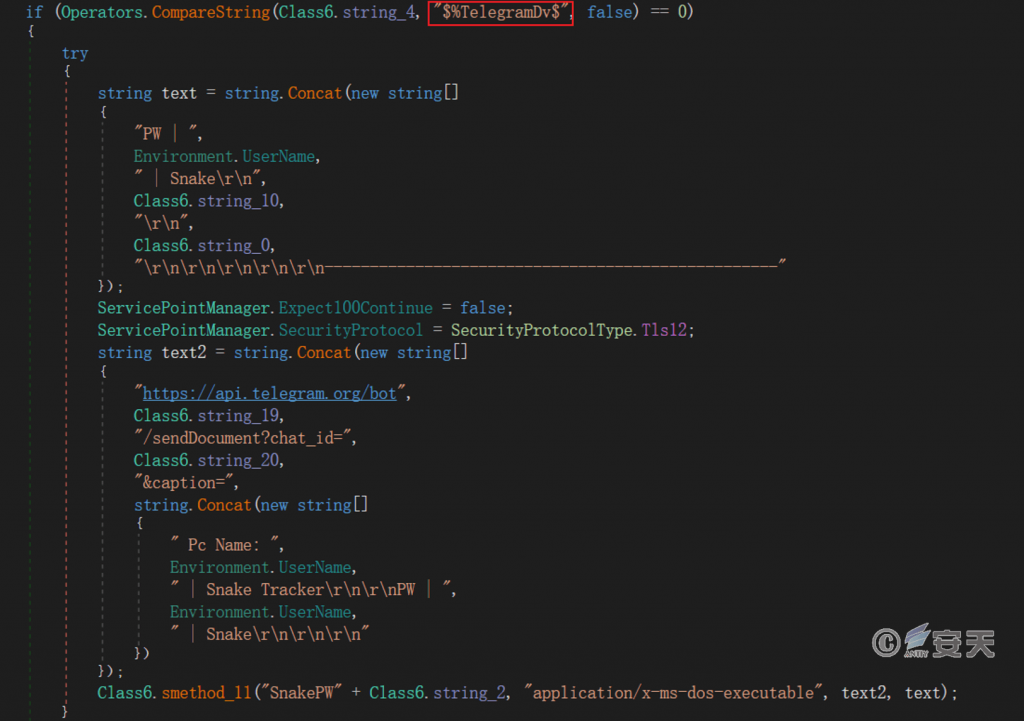Viewport: 1024px width, 721px height.
Task: Select the "application/x-ms-dos-executable" string
Action: [673, 692]
